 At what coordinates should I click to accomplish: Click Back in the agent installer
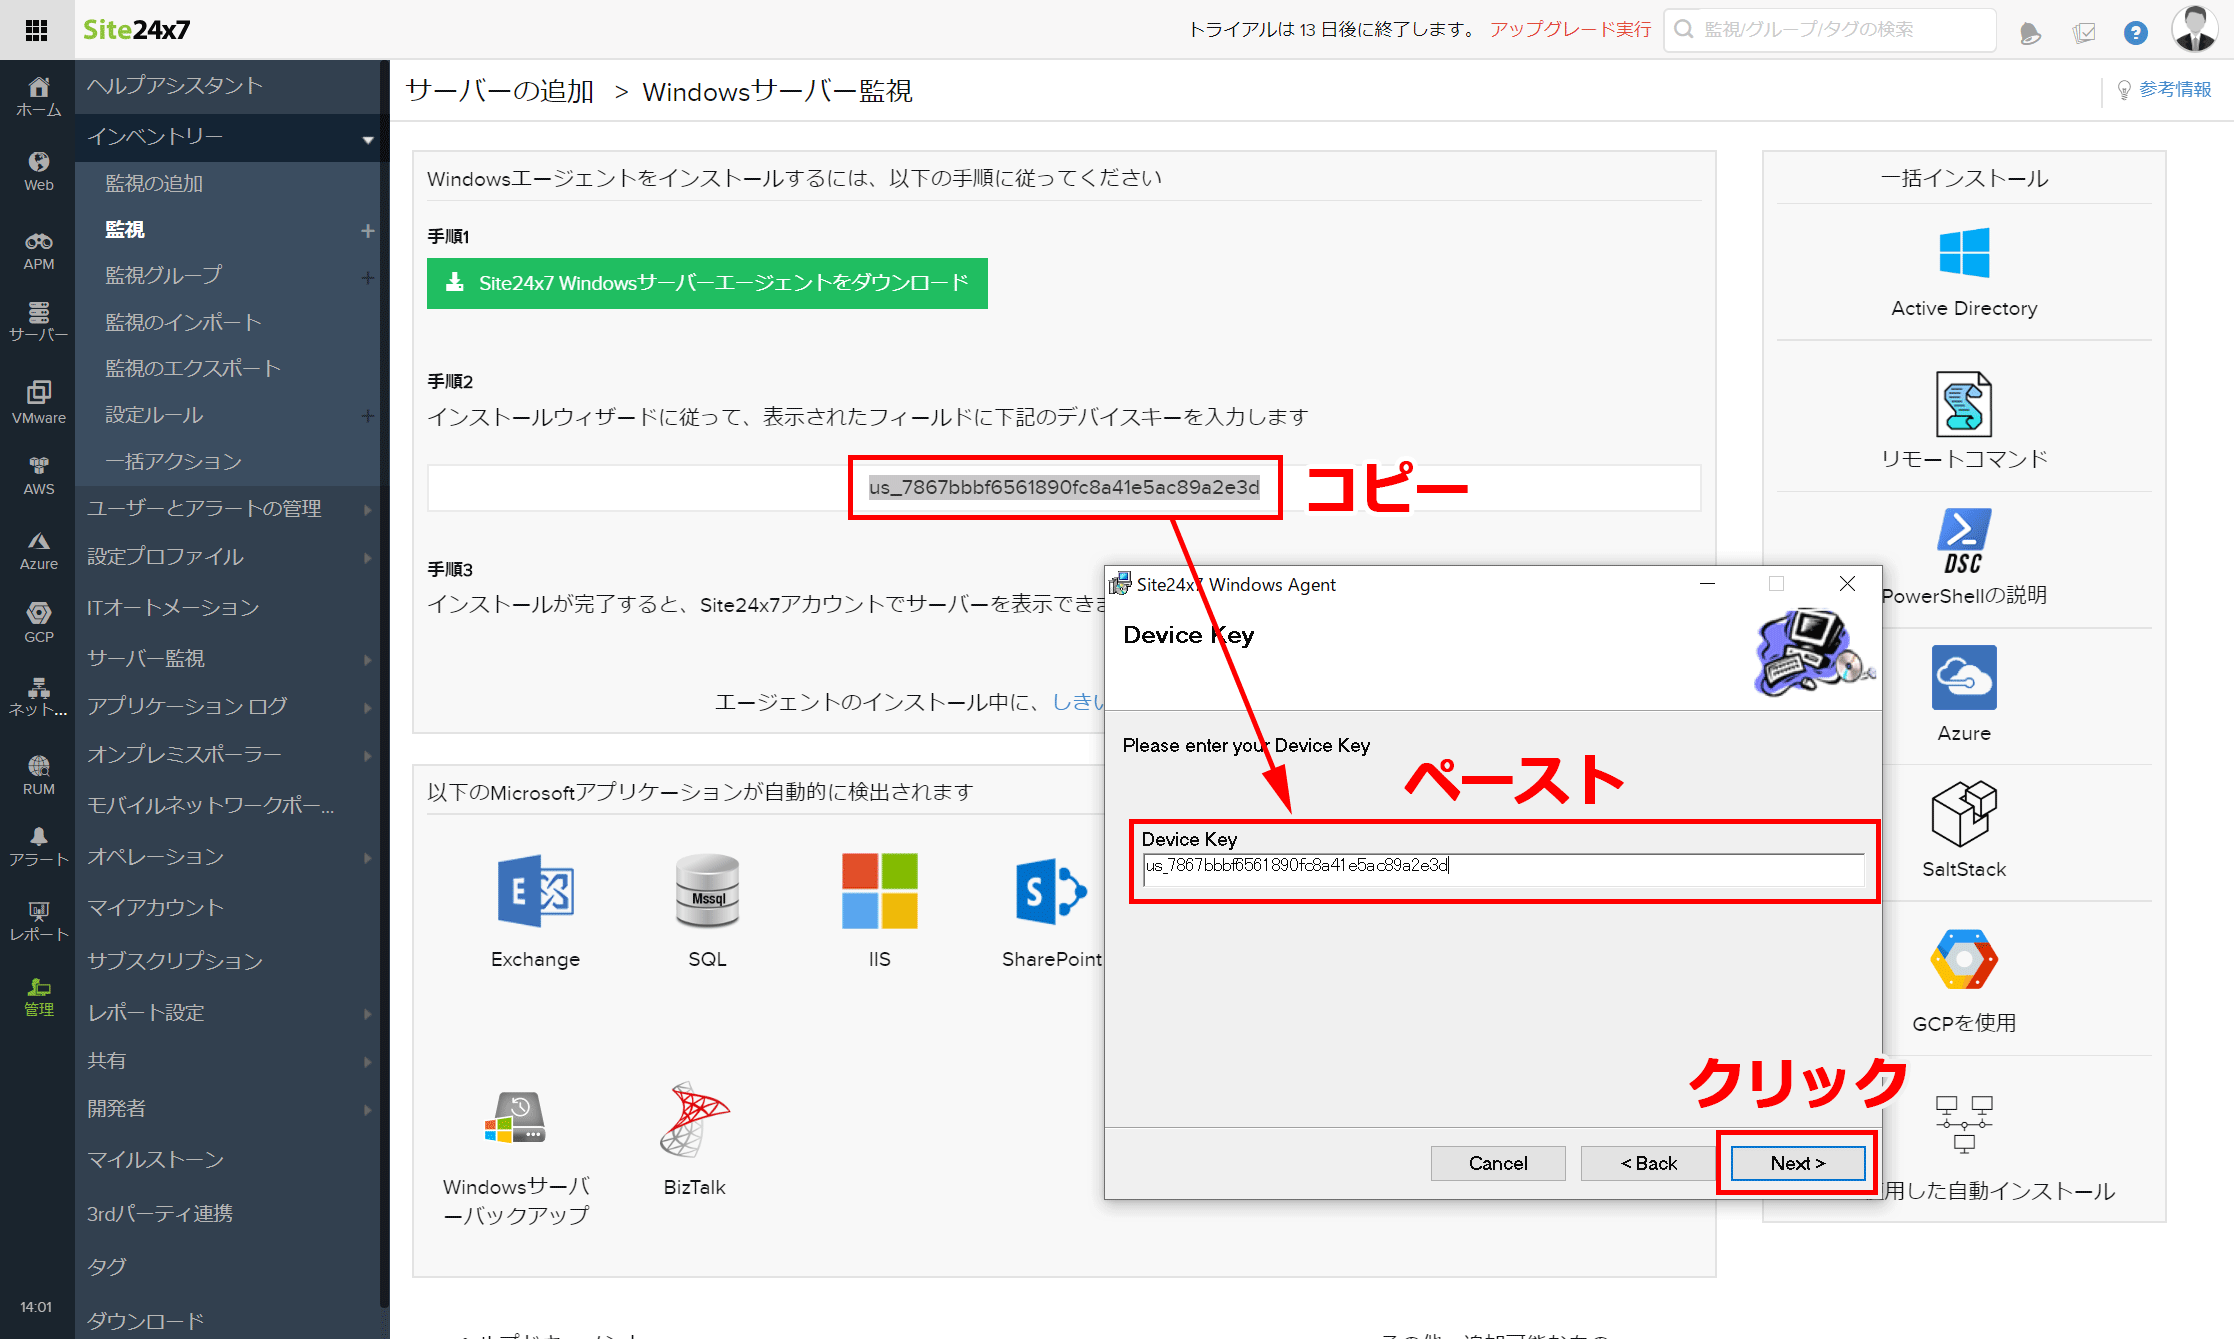1648,1163
